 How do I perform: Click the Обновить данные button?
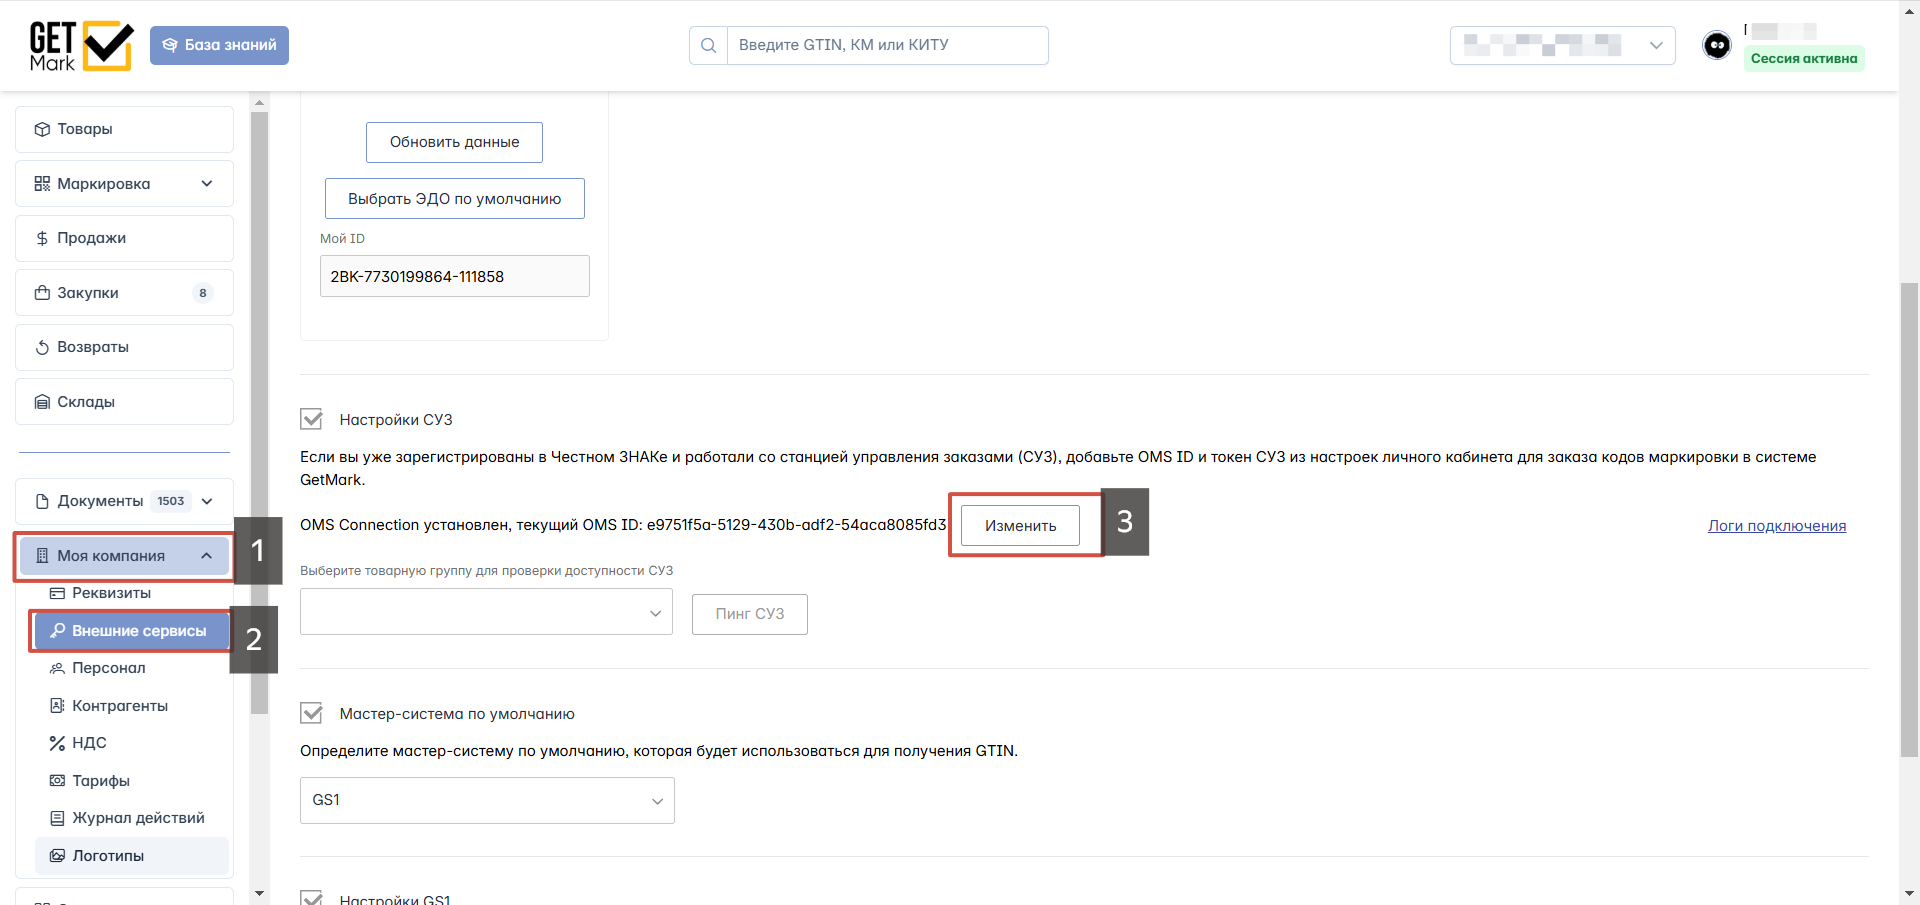click(454, 142)
